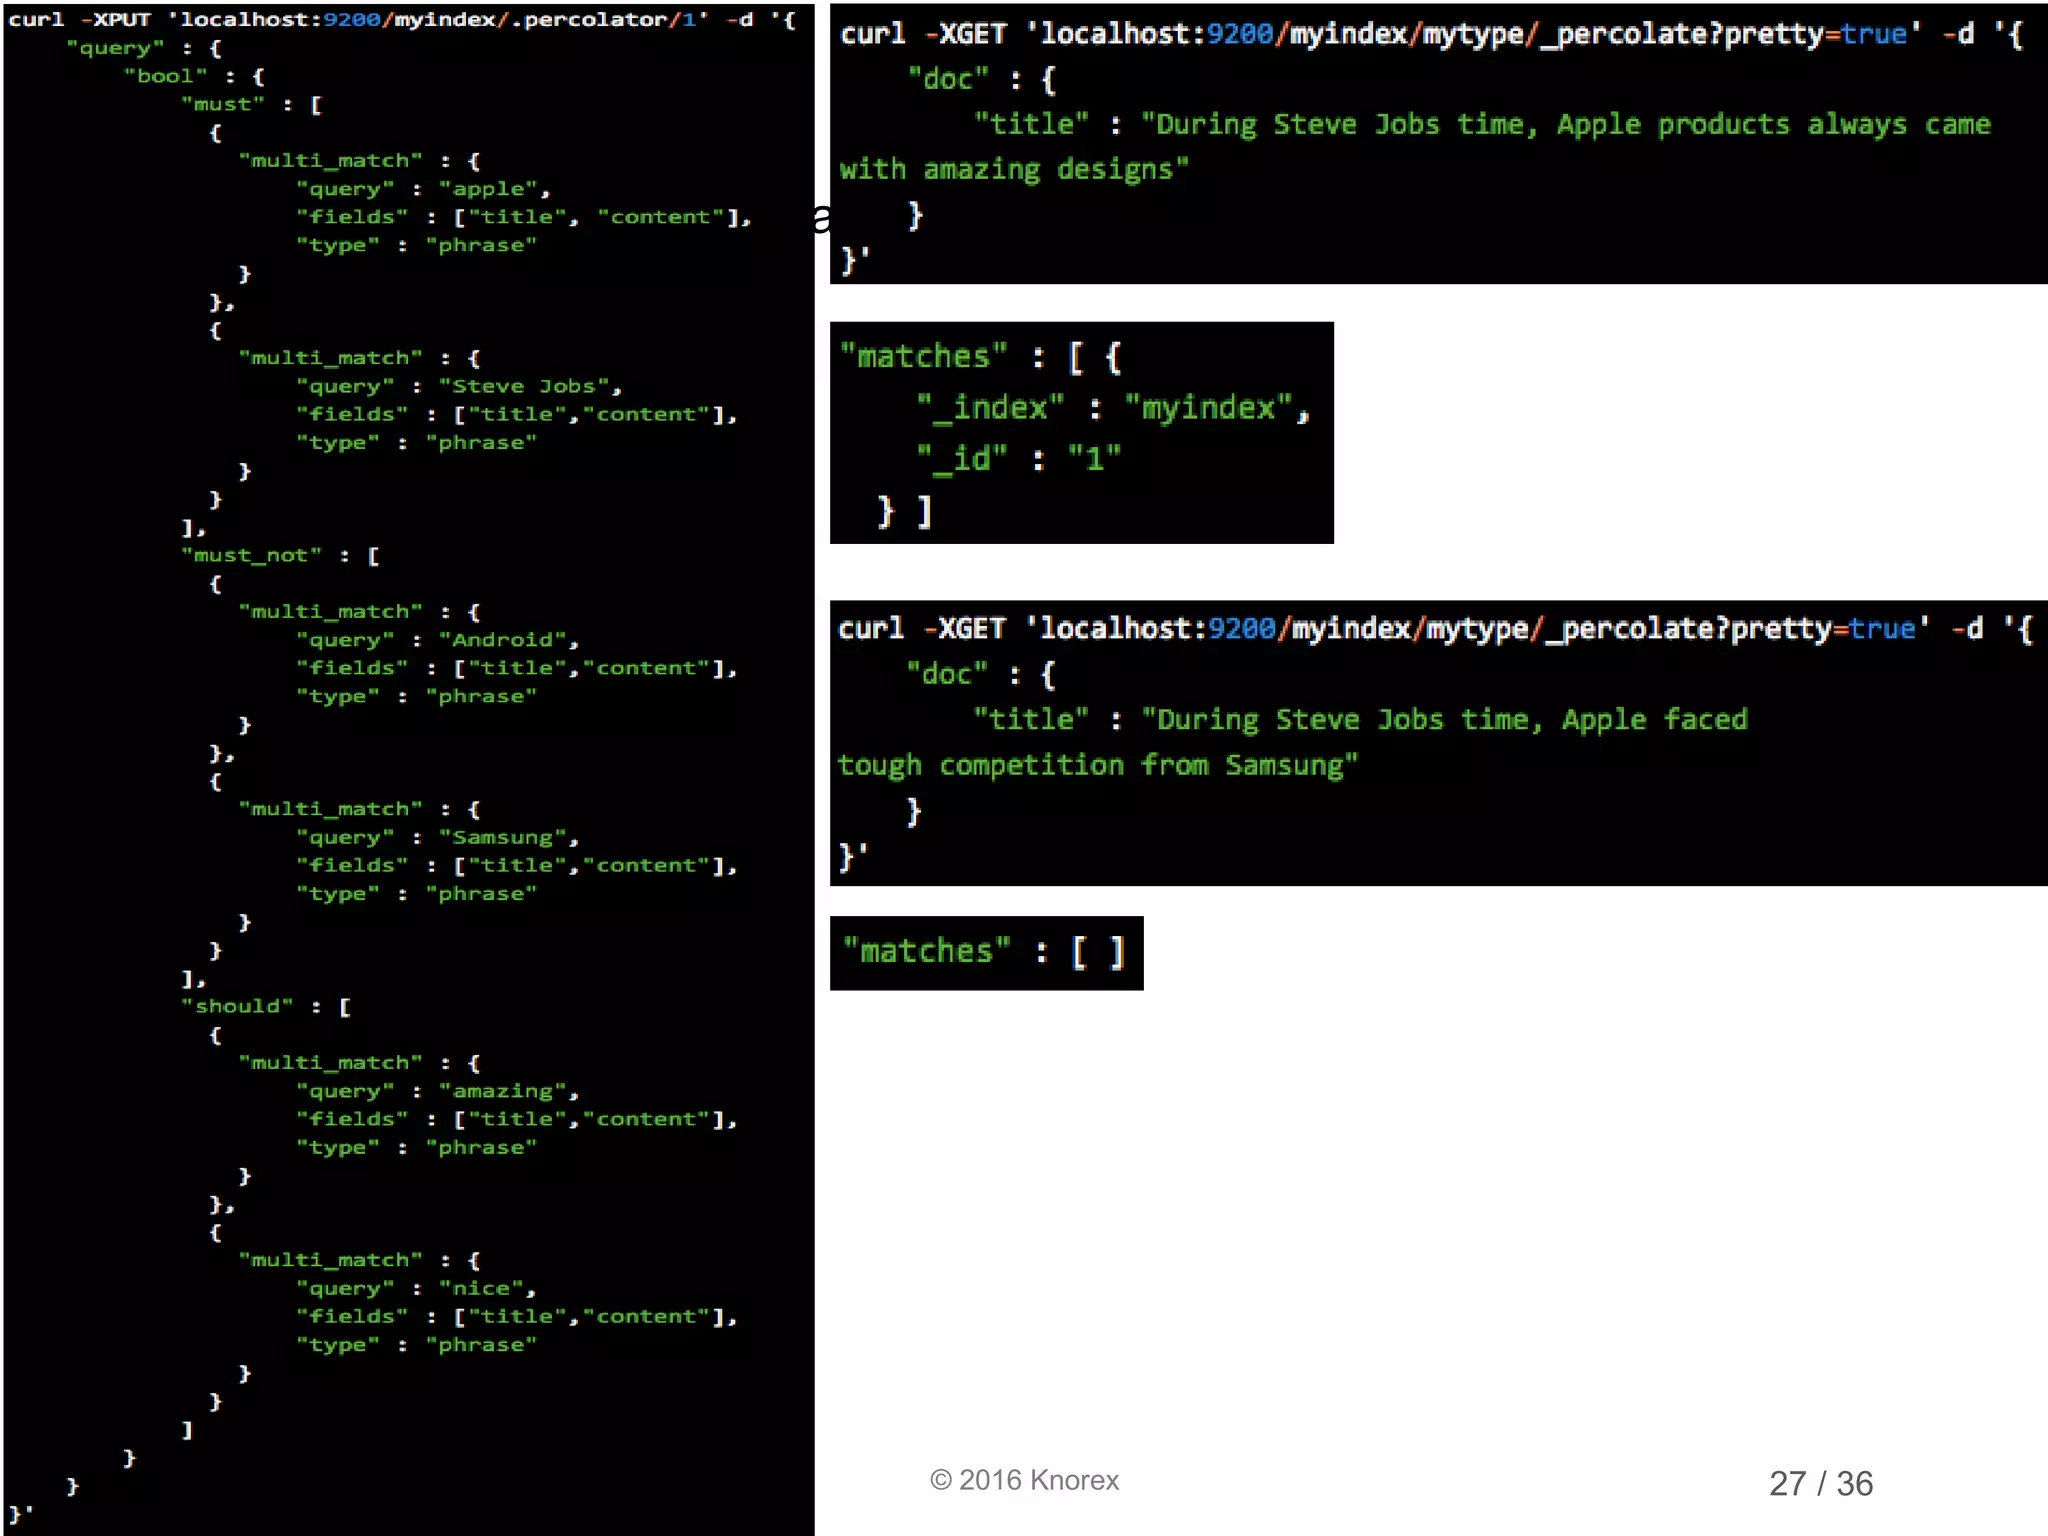Click the XPUT percolator curl command line
The height and width of the screenshot is (1536, 2048).
400,20
